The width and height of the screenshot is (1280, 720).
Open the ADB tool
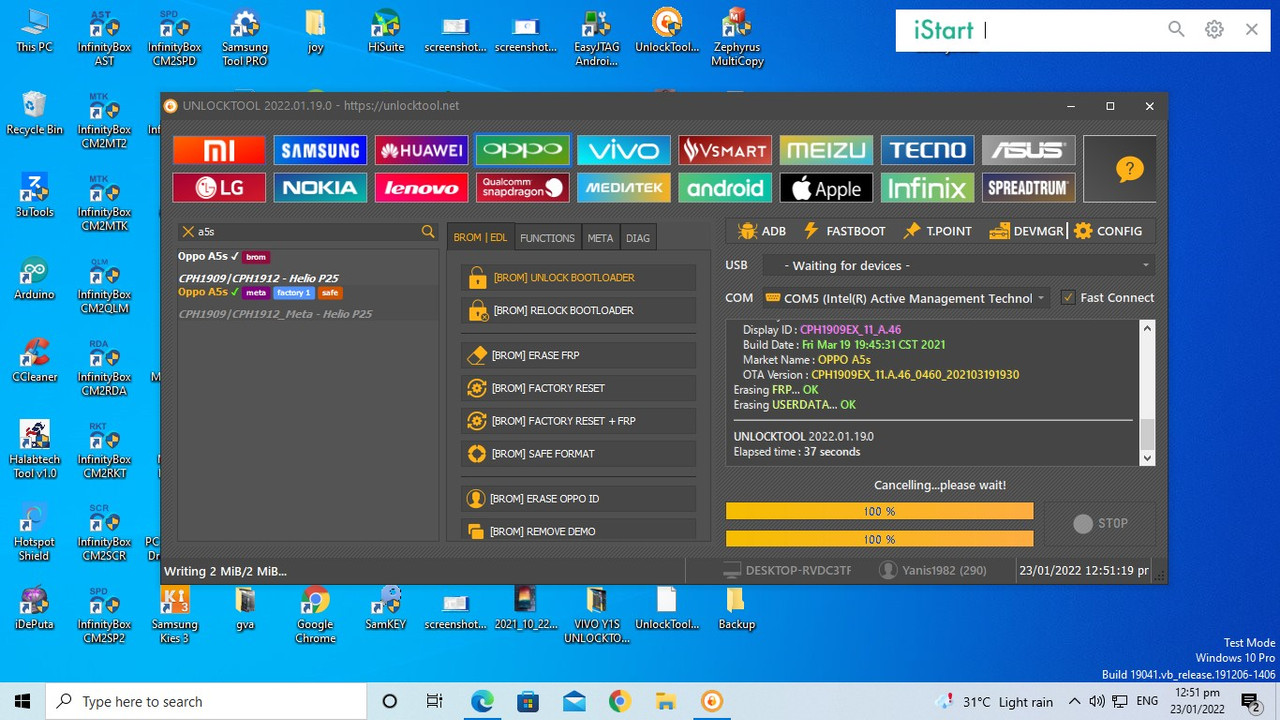(x=761, y=231)
